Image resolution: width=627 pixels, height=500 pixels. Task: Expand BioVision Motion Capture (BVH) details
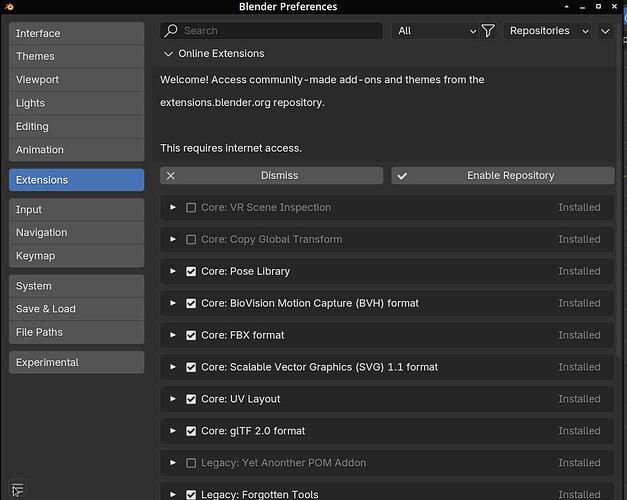tap(173, 303)
